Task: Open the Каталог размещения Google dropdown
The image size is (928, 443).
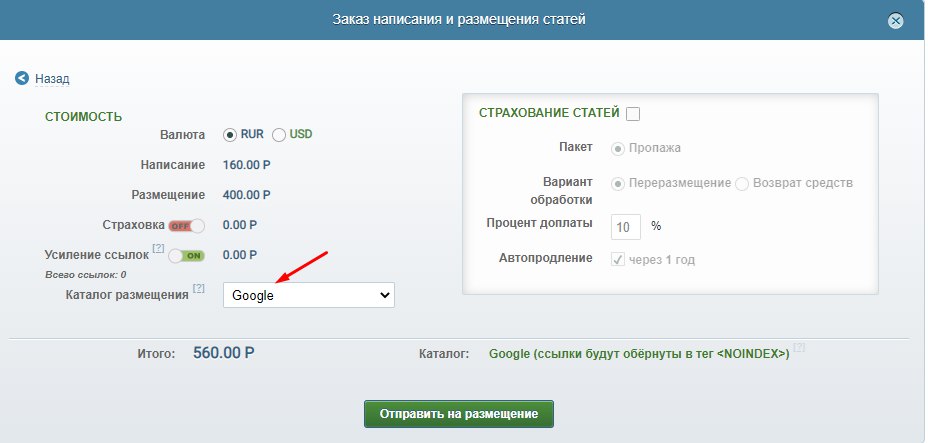Action: coord(308,295)
